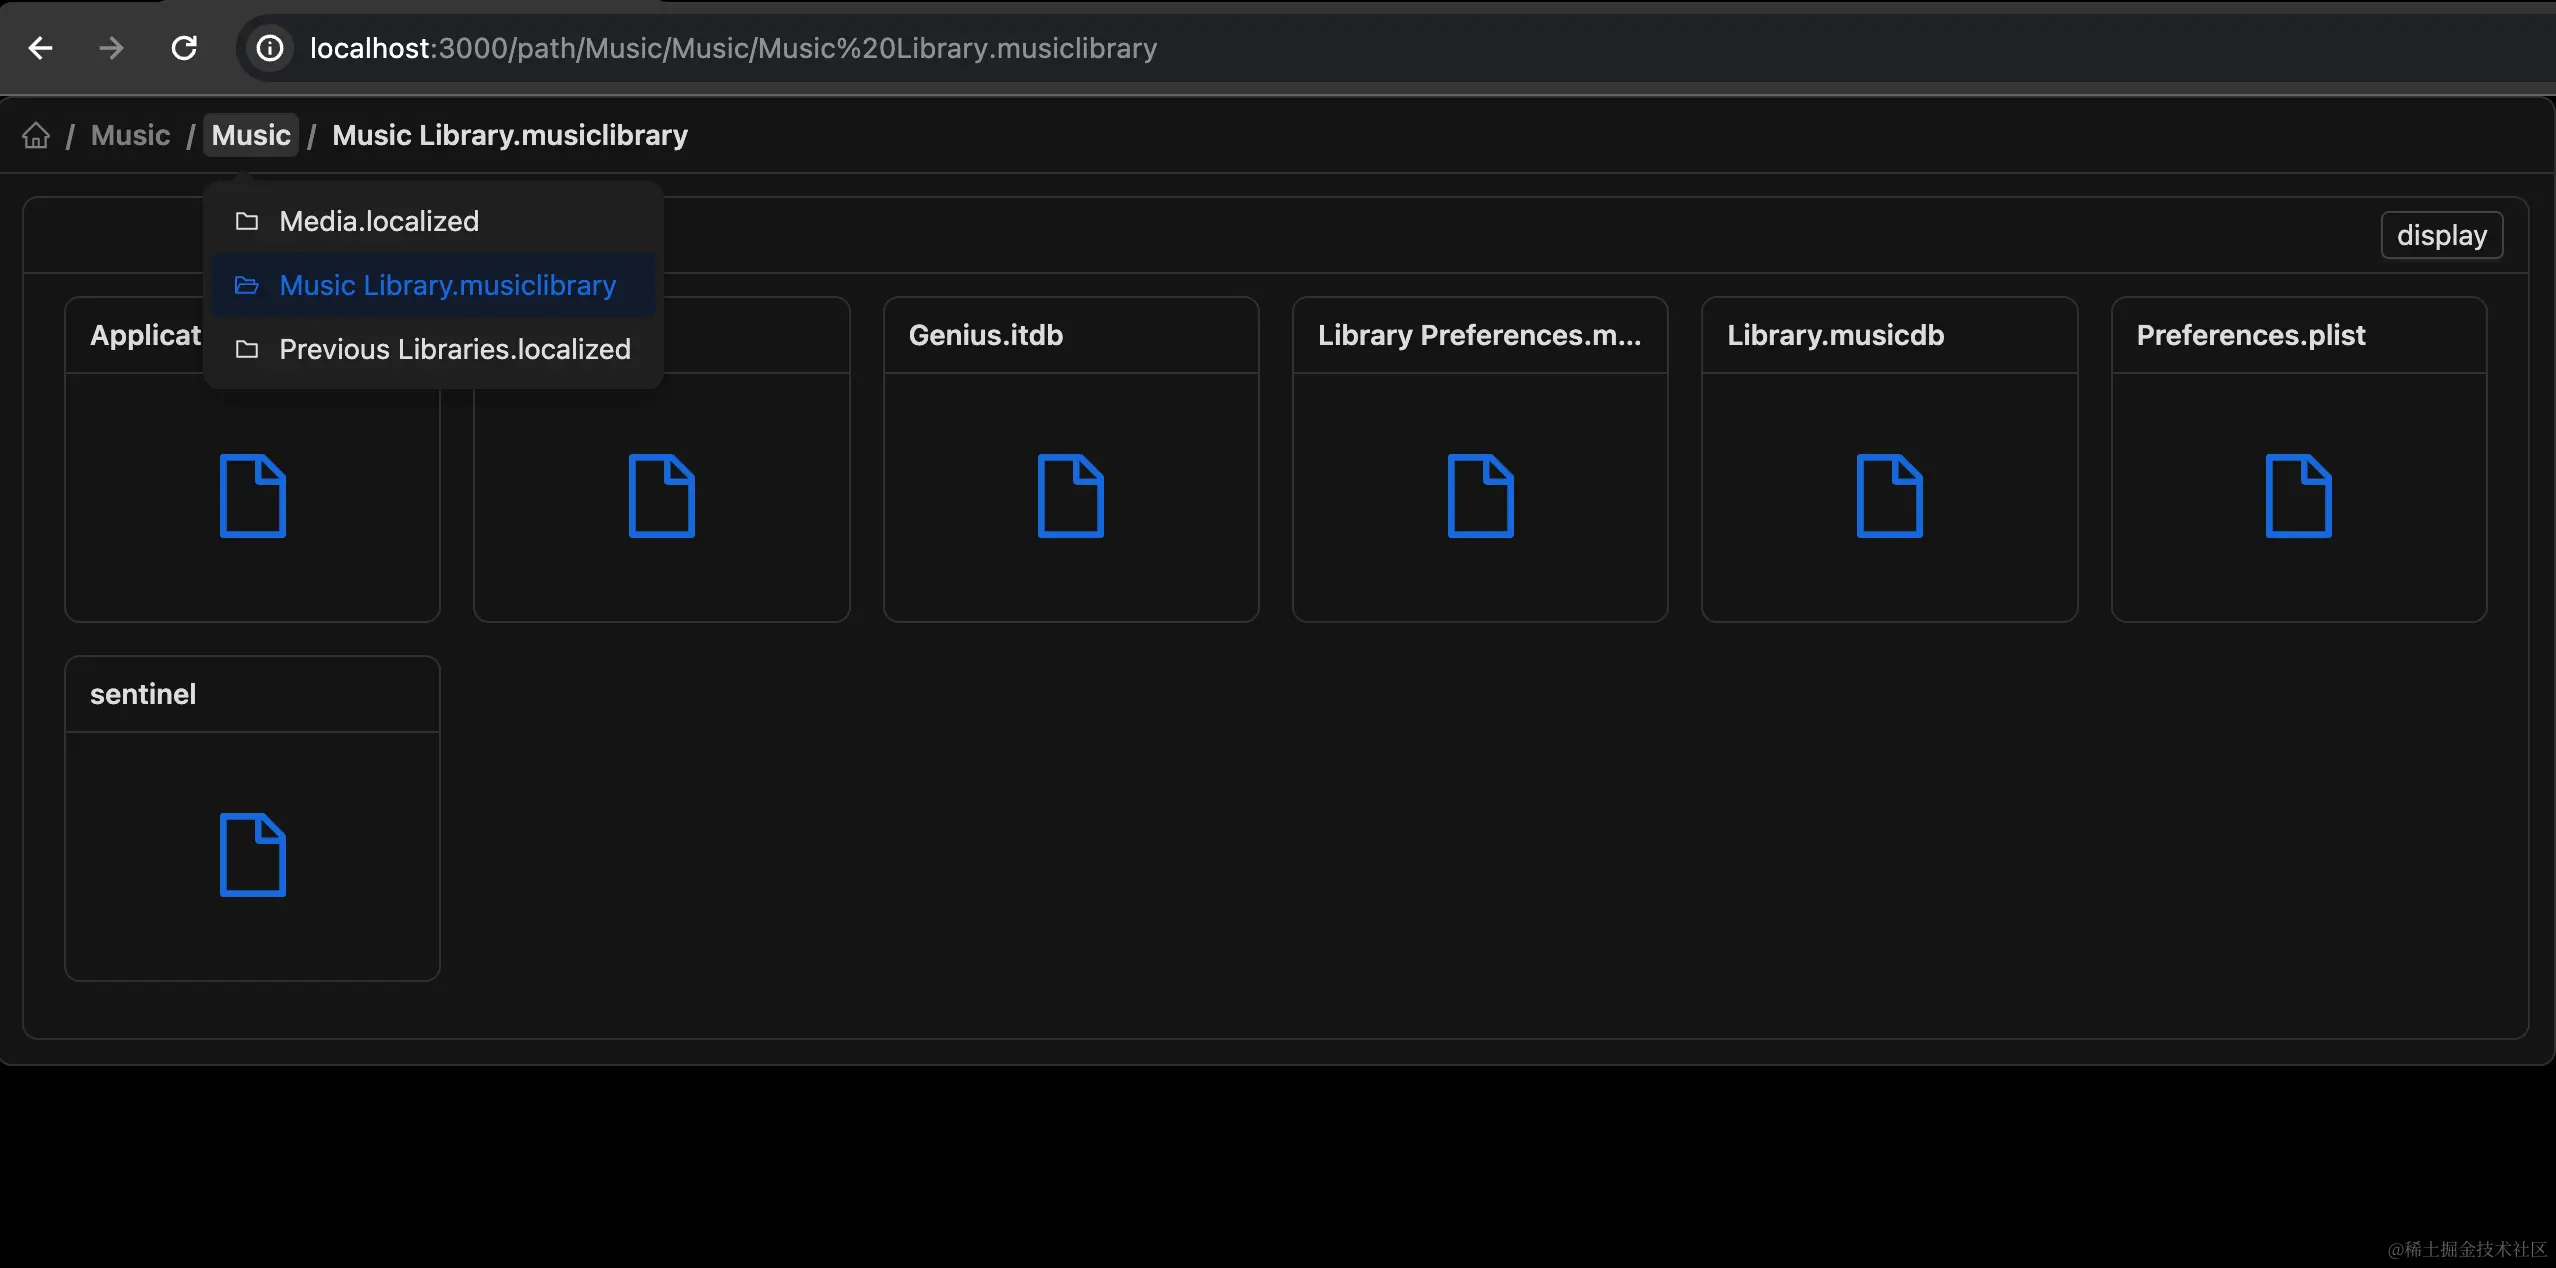Click the sentinel file icon
The height and width of the screenshot is (1268, 2556).
coord(252,855)
